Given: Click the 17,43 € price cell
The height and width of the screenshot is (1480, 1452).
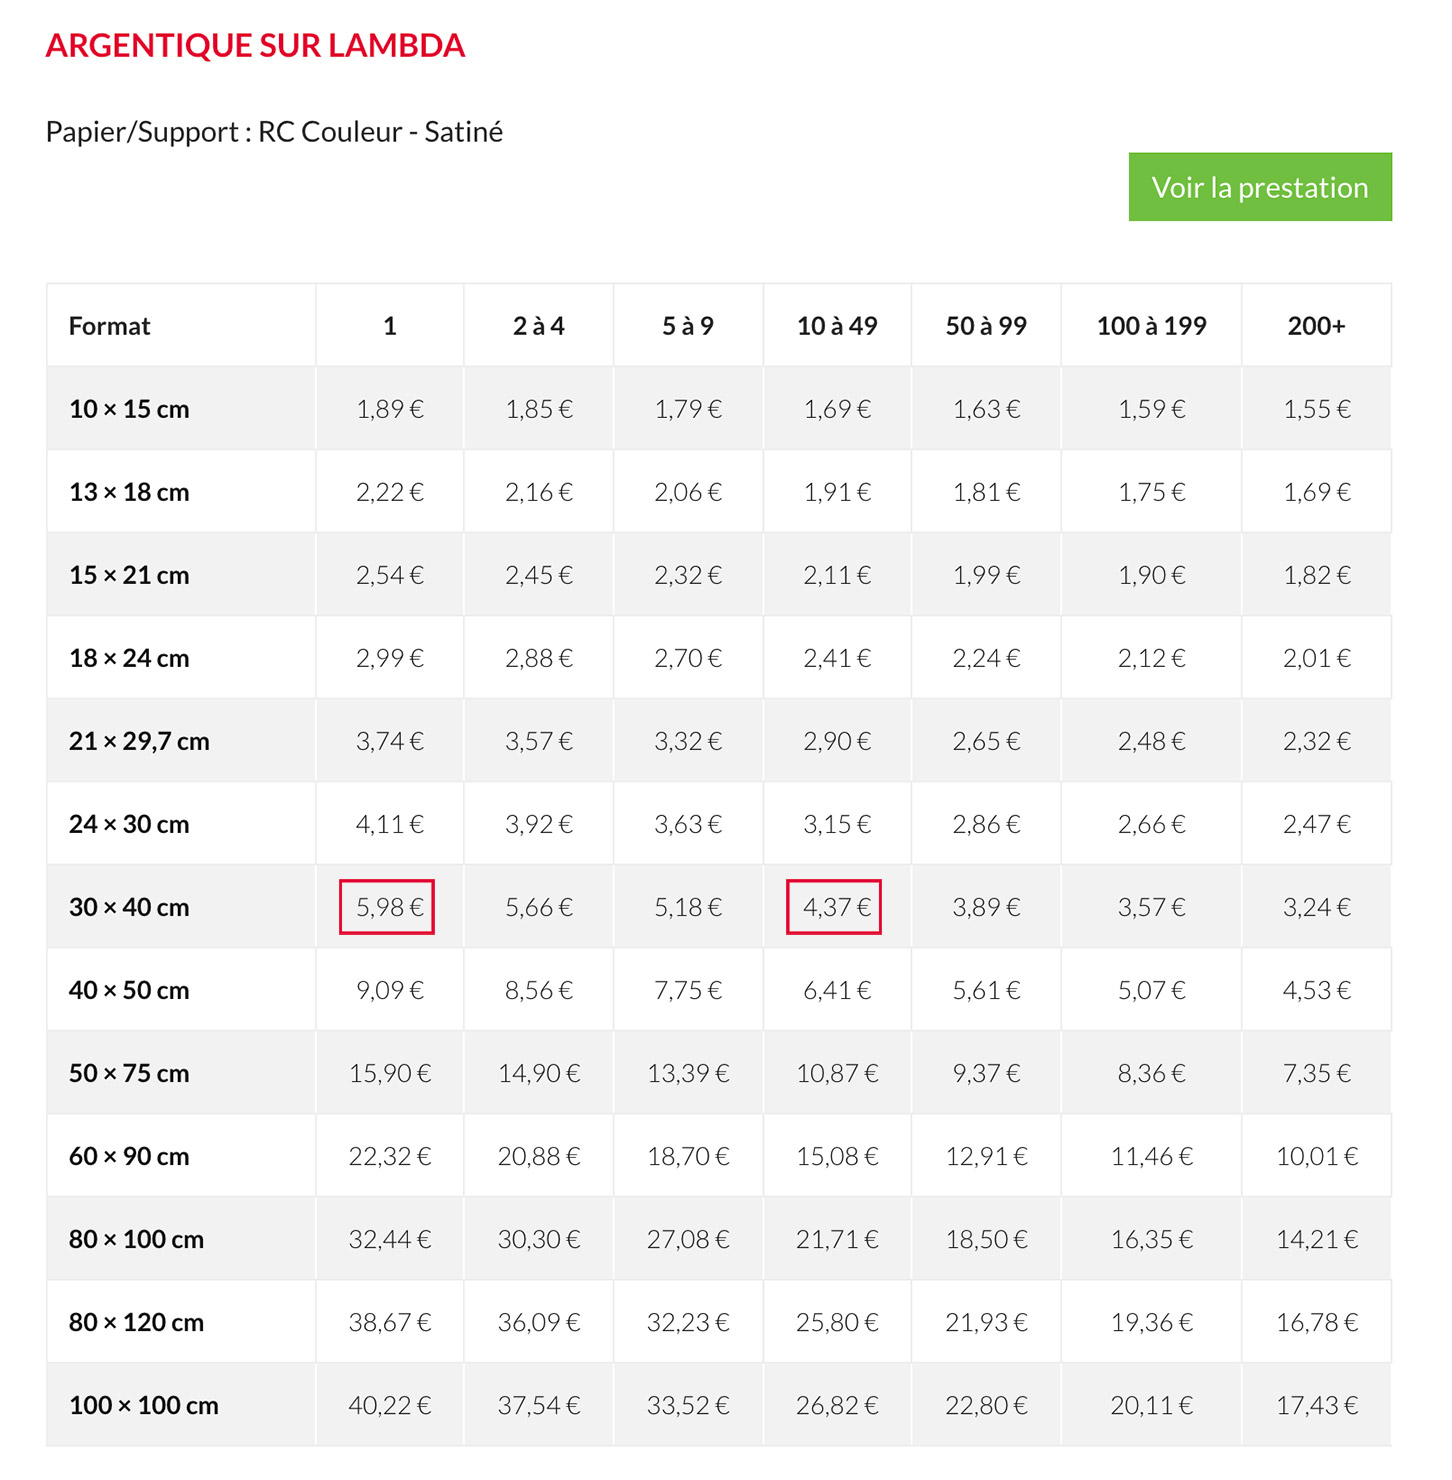Looking at the screenshot, I should pyautogui.click(x=1316, y=1405).
